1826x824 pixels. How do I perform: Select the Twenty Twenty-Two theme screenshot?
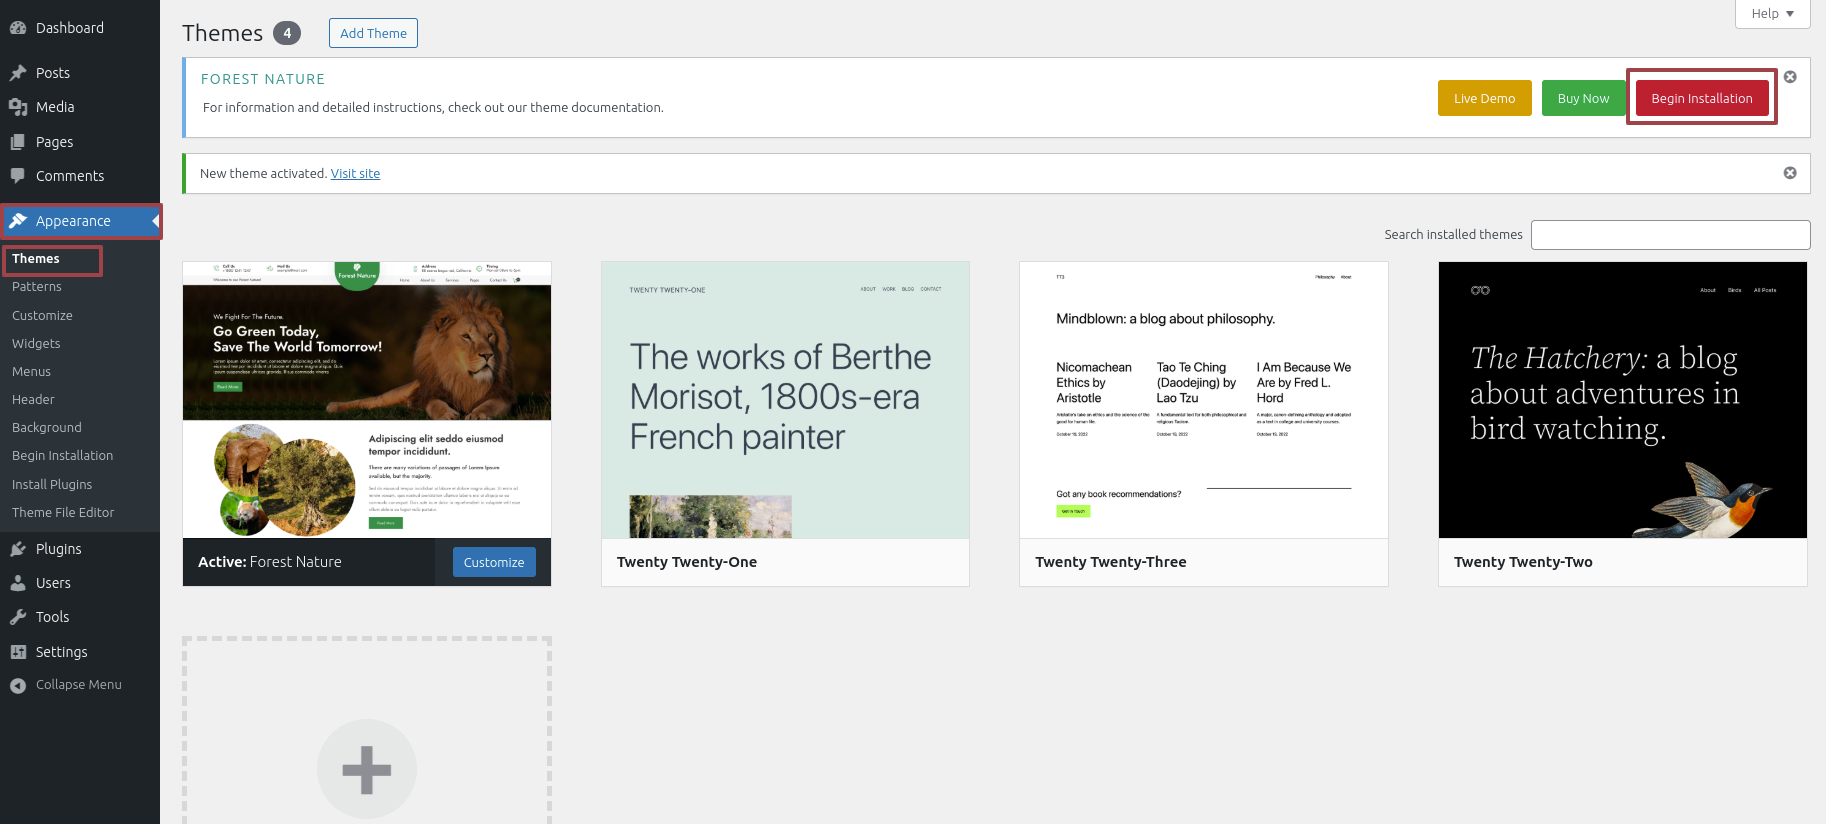point(1622,400)
